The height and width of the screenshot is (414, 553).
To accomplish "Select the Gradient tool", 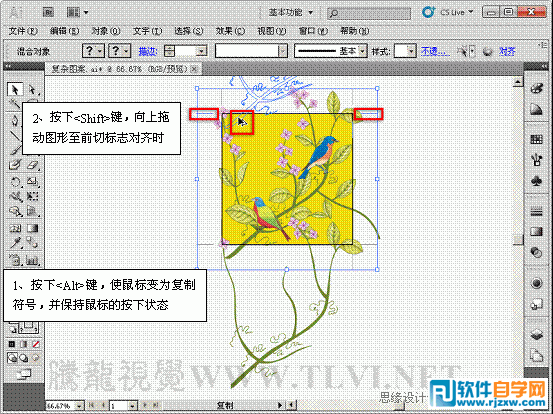I will pyautogui.click(x=33, y=228).
